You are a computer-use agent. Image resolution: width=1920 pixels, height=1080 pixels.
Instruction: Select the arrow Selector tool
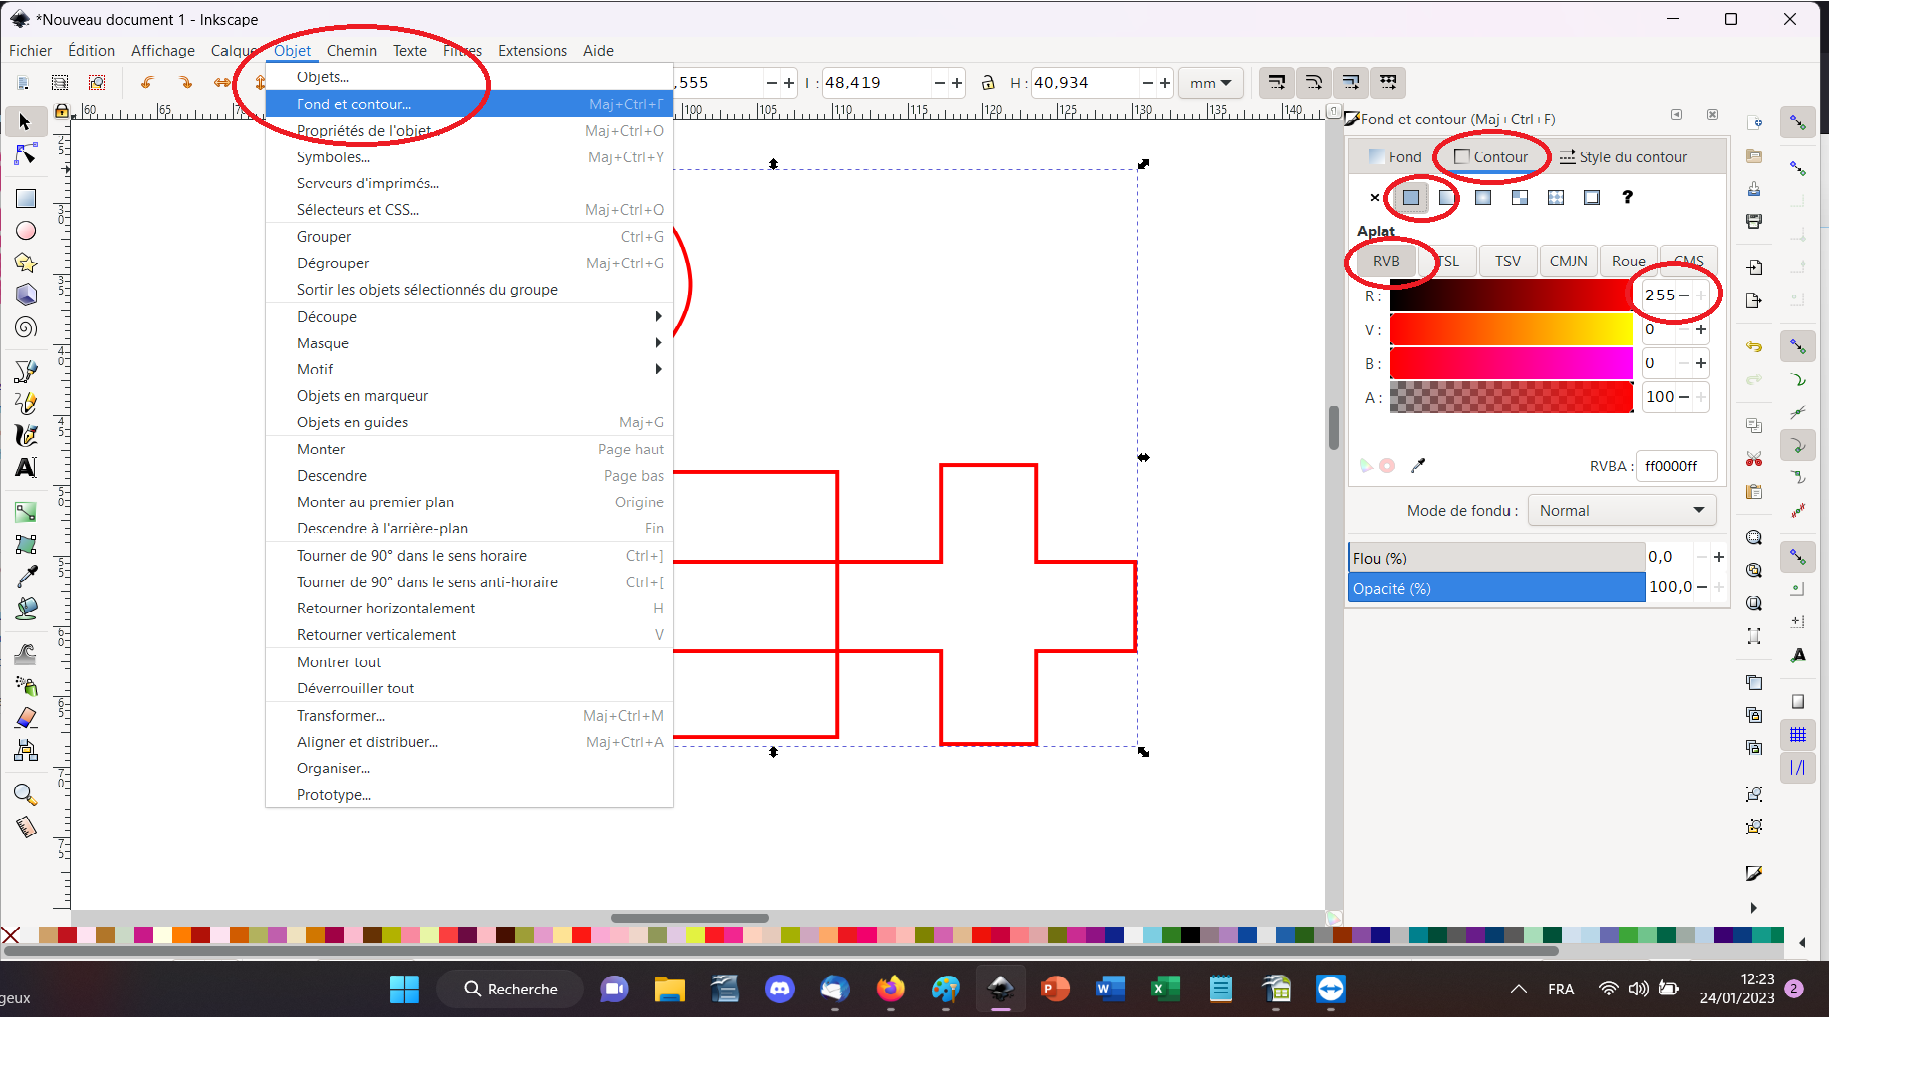(25, 122)
